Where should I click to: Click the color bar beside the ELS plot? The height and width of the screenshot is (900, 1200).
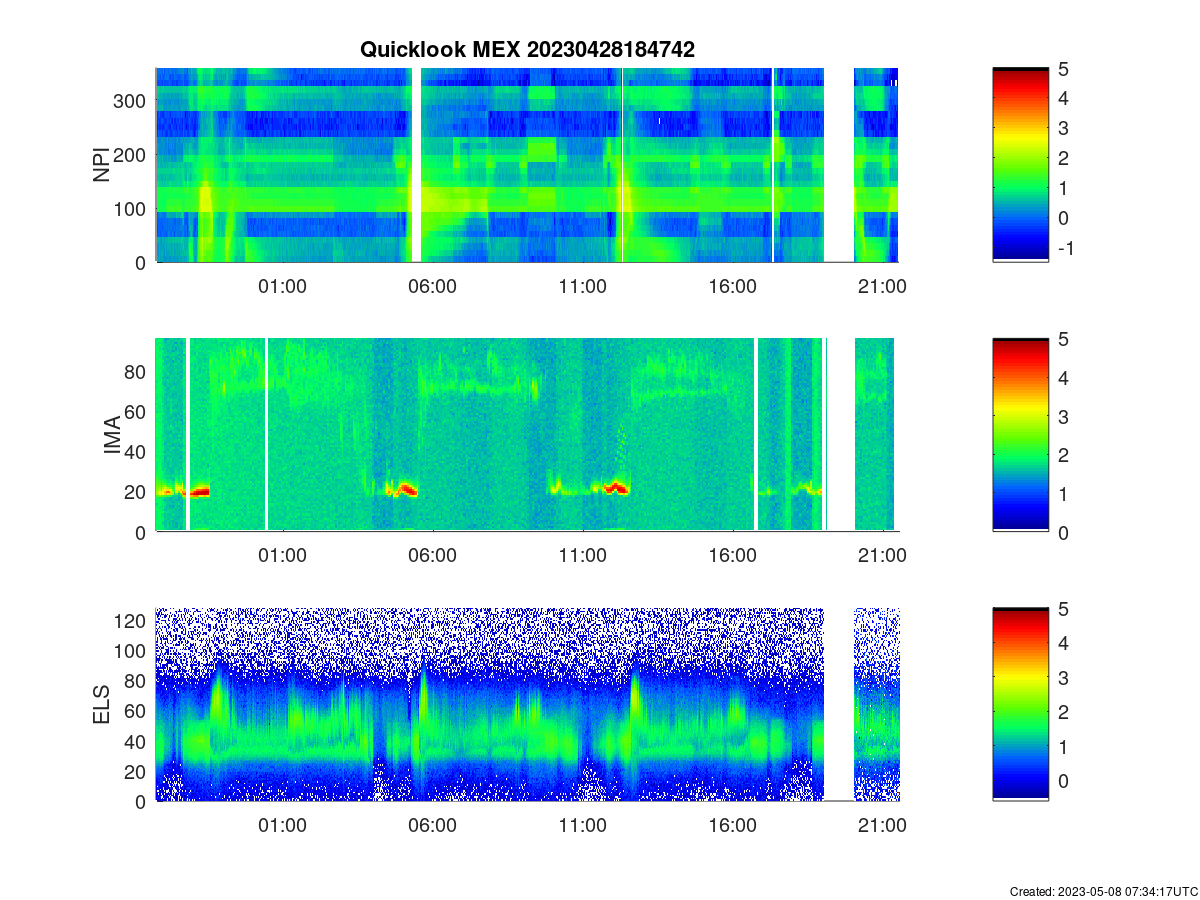click(1020, 704)
